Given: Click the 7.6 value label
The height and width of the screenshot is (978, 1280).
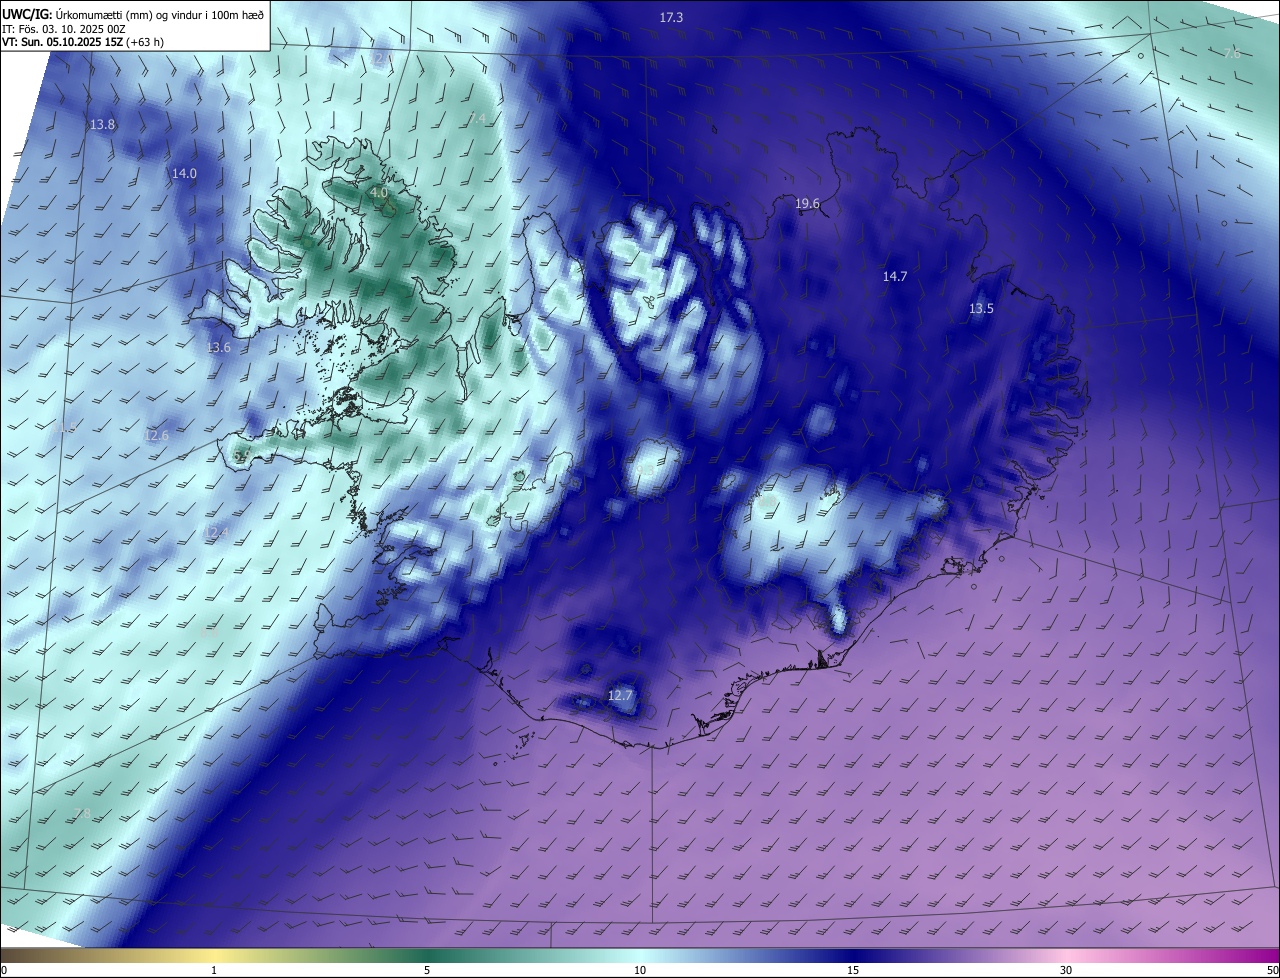Looking at the screenshot, I should point(1231,53).
